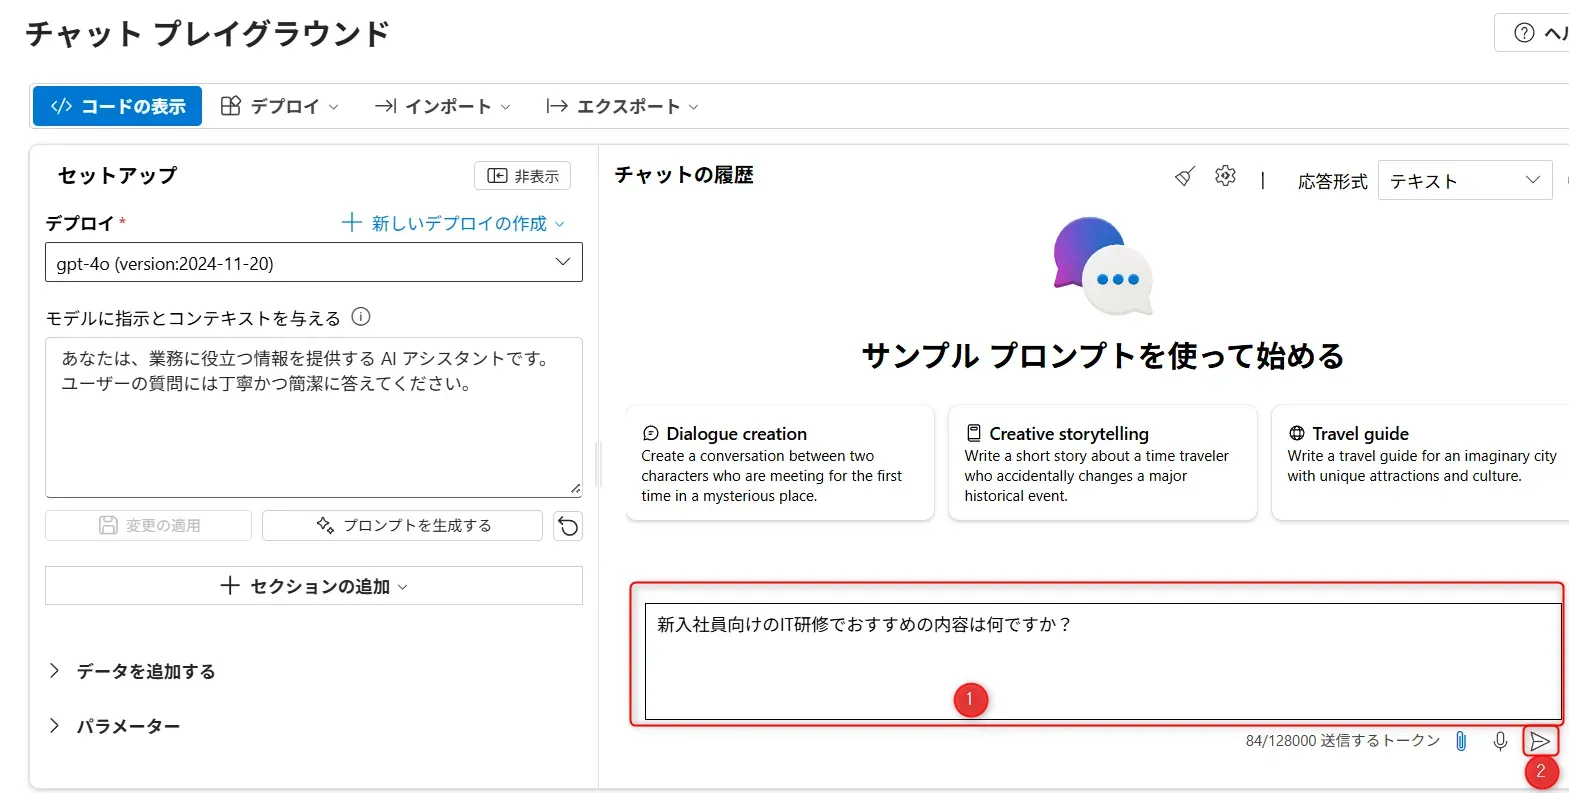Open response format (テキスト) dropdown
The image size is (1569, 793).
coord(1465,180)
